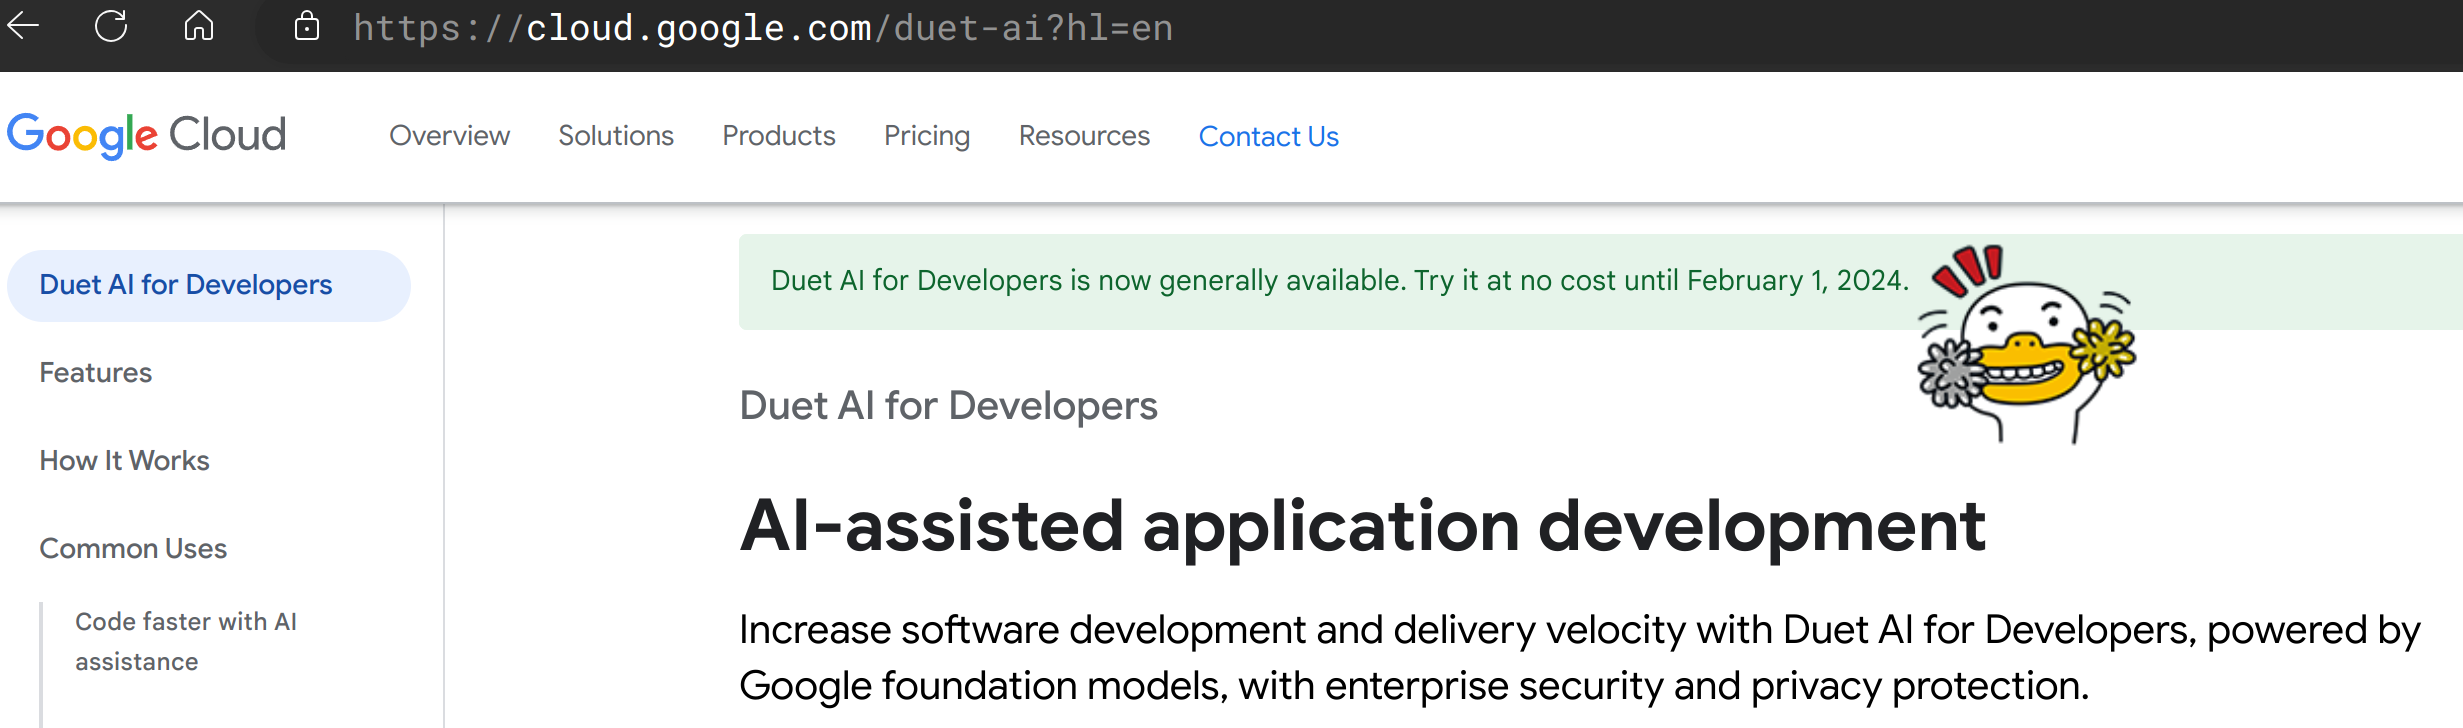Viewport: 2463px width, 728px height.
Task: Jump to How It Works section
Action: pyautogui.click(x=124, y=461)
